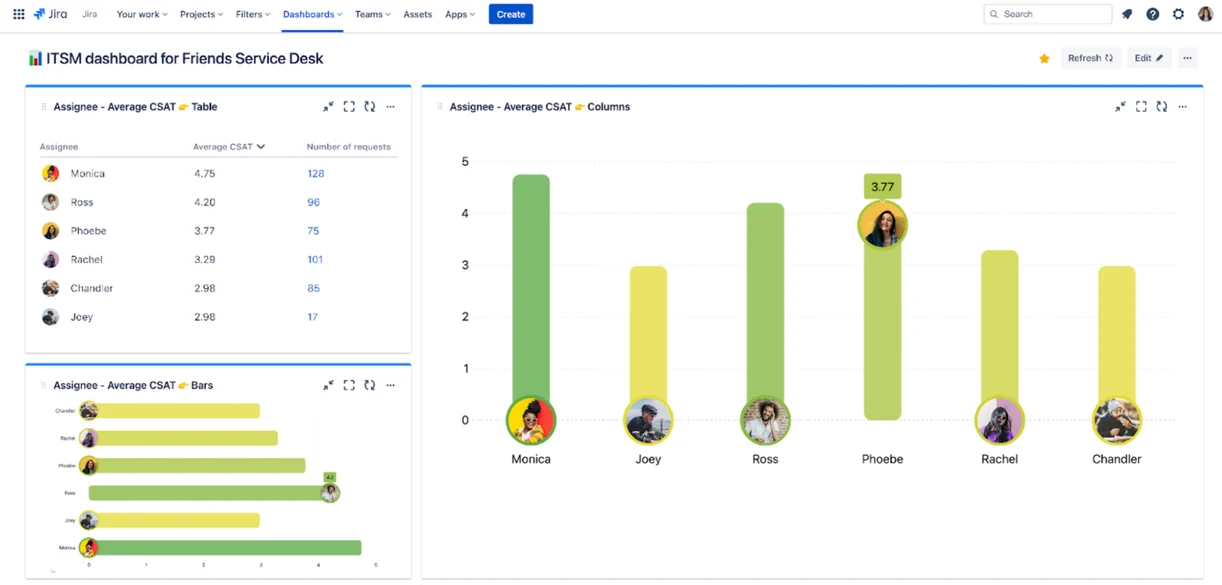1222x585 pixels.
Task: Click the notifications bell icon
Action: pyautogui.click(x=1127, y=14)
